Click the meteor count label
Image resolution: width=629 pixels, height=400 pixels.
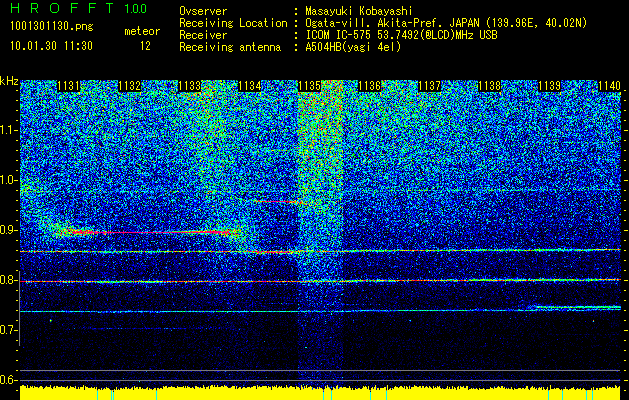click(142, 31)
